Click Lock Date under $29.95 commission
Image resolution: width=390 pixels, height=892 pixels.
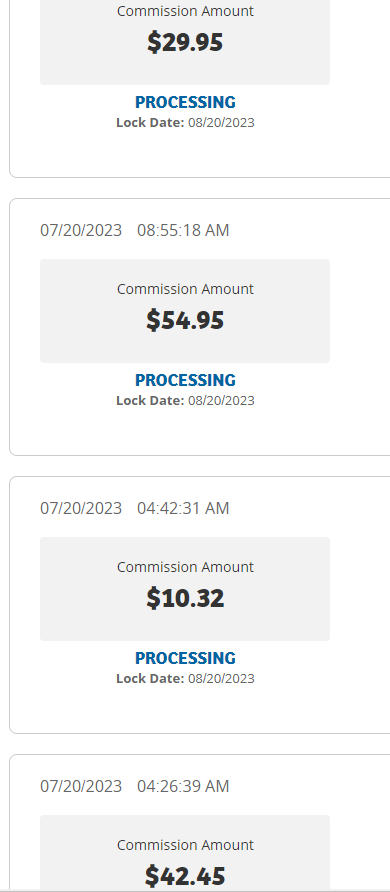(185, 122)
